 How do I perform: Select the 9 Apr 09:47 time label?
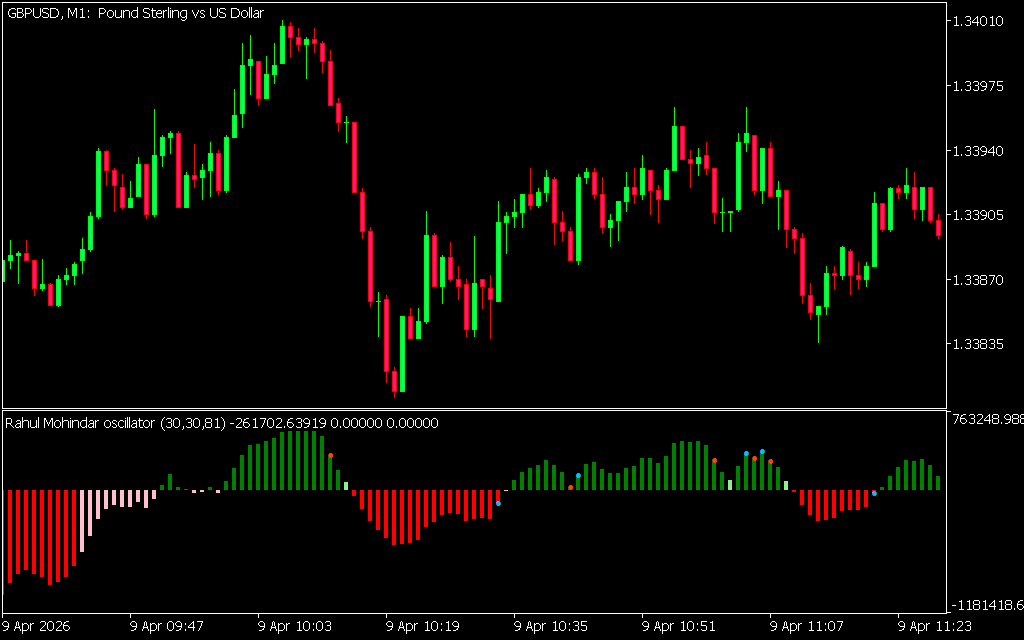point(167,627)
